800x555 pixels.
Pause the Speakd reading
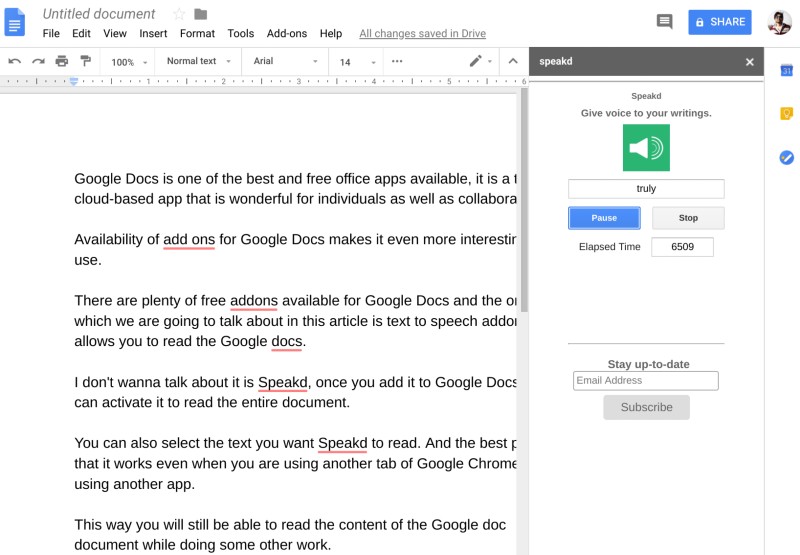(x=604, y=218)
